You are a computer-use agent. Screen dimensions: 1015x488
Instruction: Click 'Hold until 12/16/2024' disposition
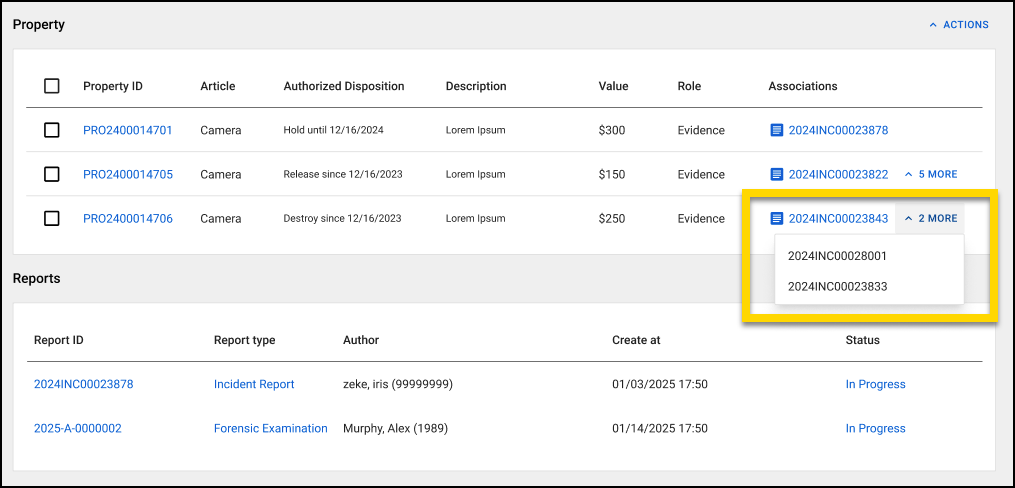pyautogui.click(x=333, y=130)
